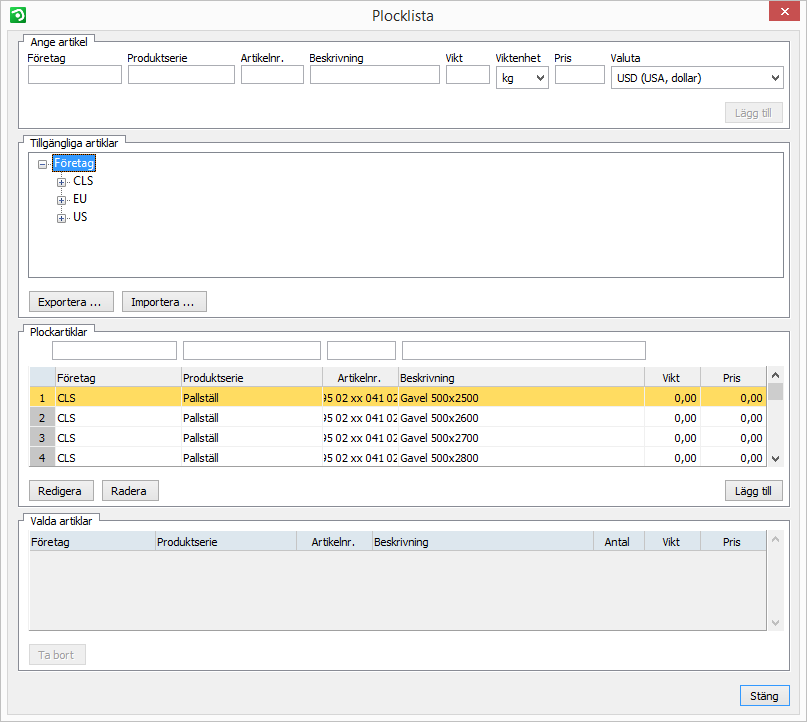The width and height of the screenshot is (807, 722).
Task: Click the Importera ... button
Action: pyautogui.click(x=164, y=302)
